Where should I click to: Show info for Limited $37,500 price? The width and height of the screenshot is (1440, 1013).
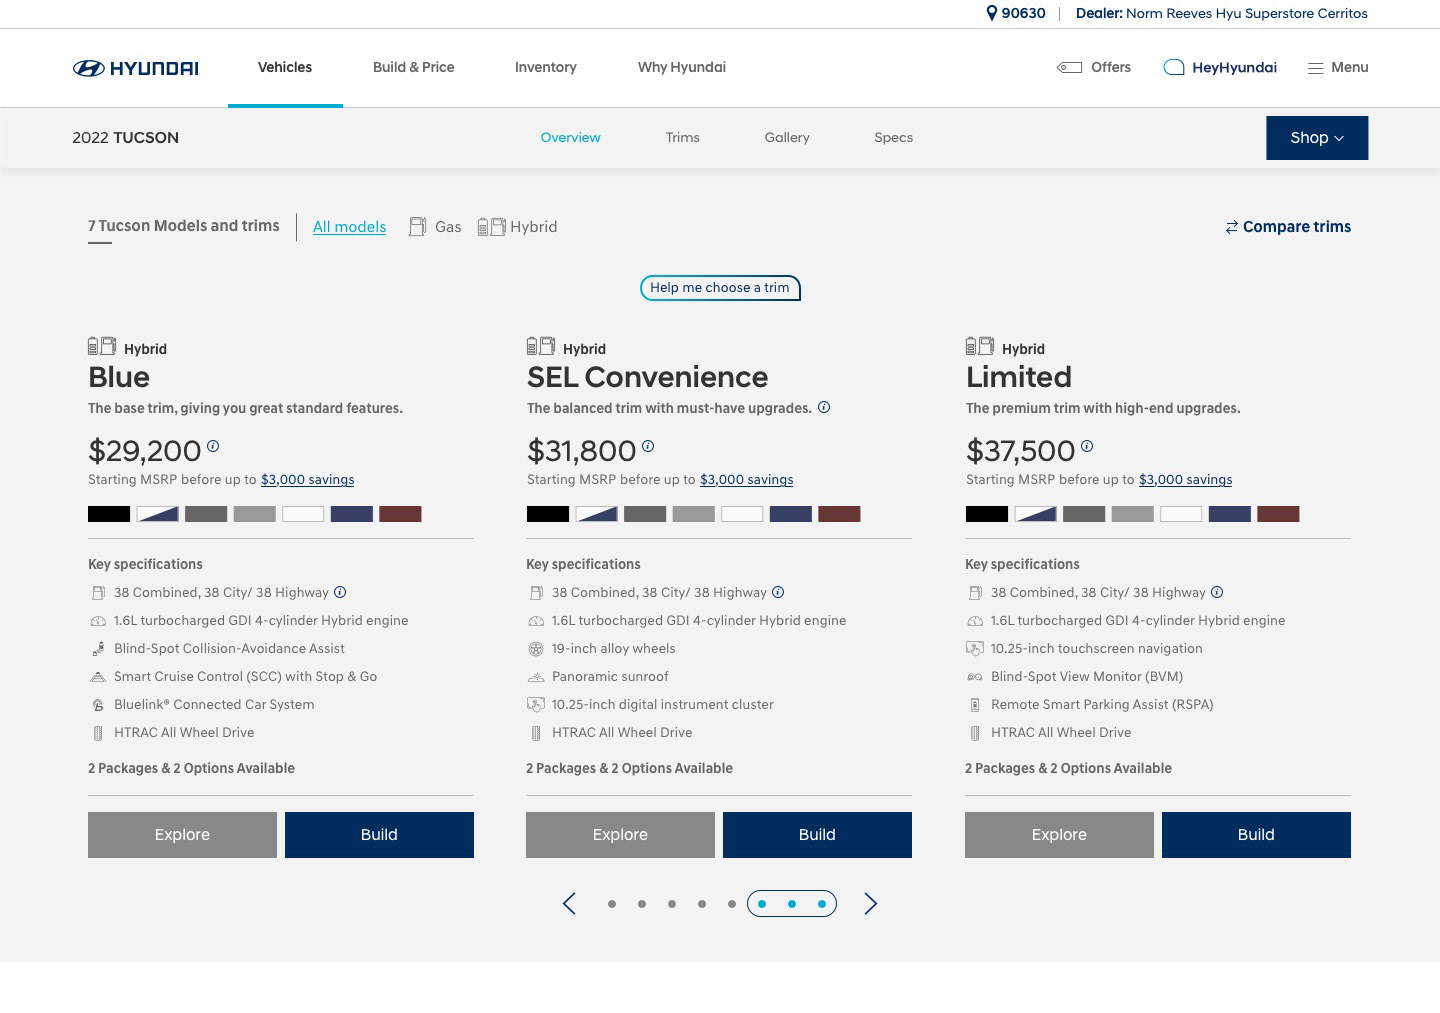click(x=1087, y=446)
